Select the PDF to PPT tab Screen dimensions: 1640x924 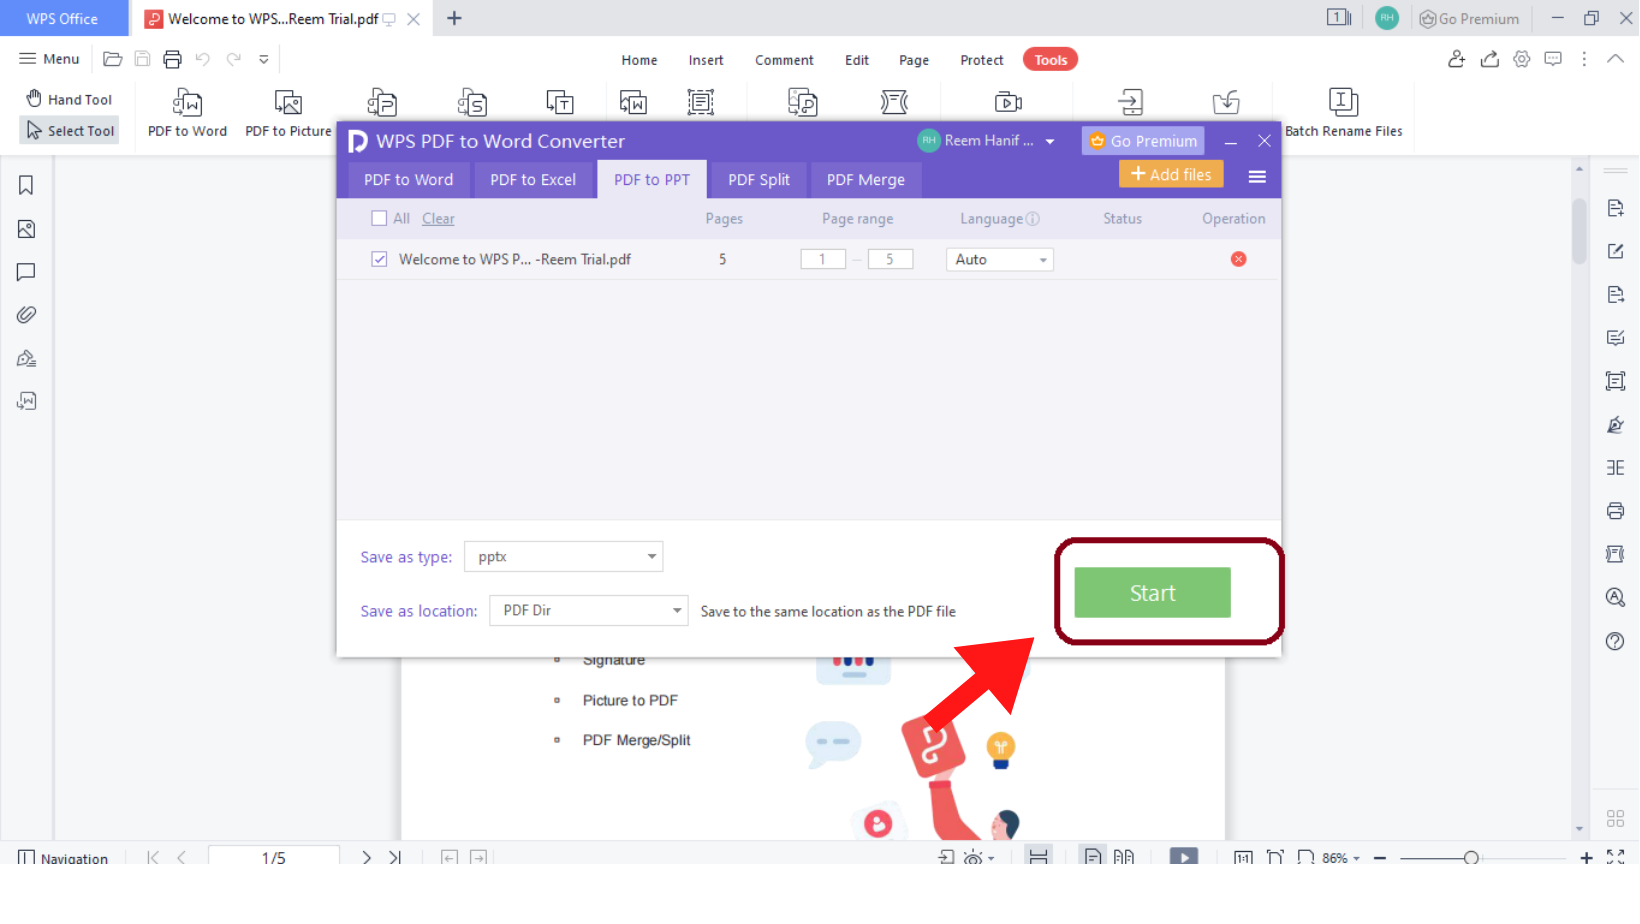coord(652,179)
